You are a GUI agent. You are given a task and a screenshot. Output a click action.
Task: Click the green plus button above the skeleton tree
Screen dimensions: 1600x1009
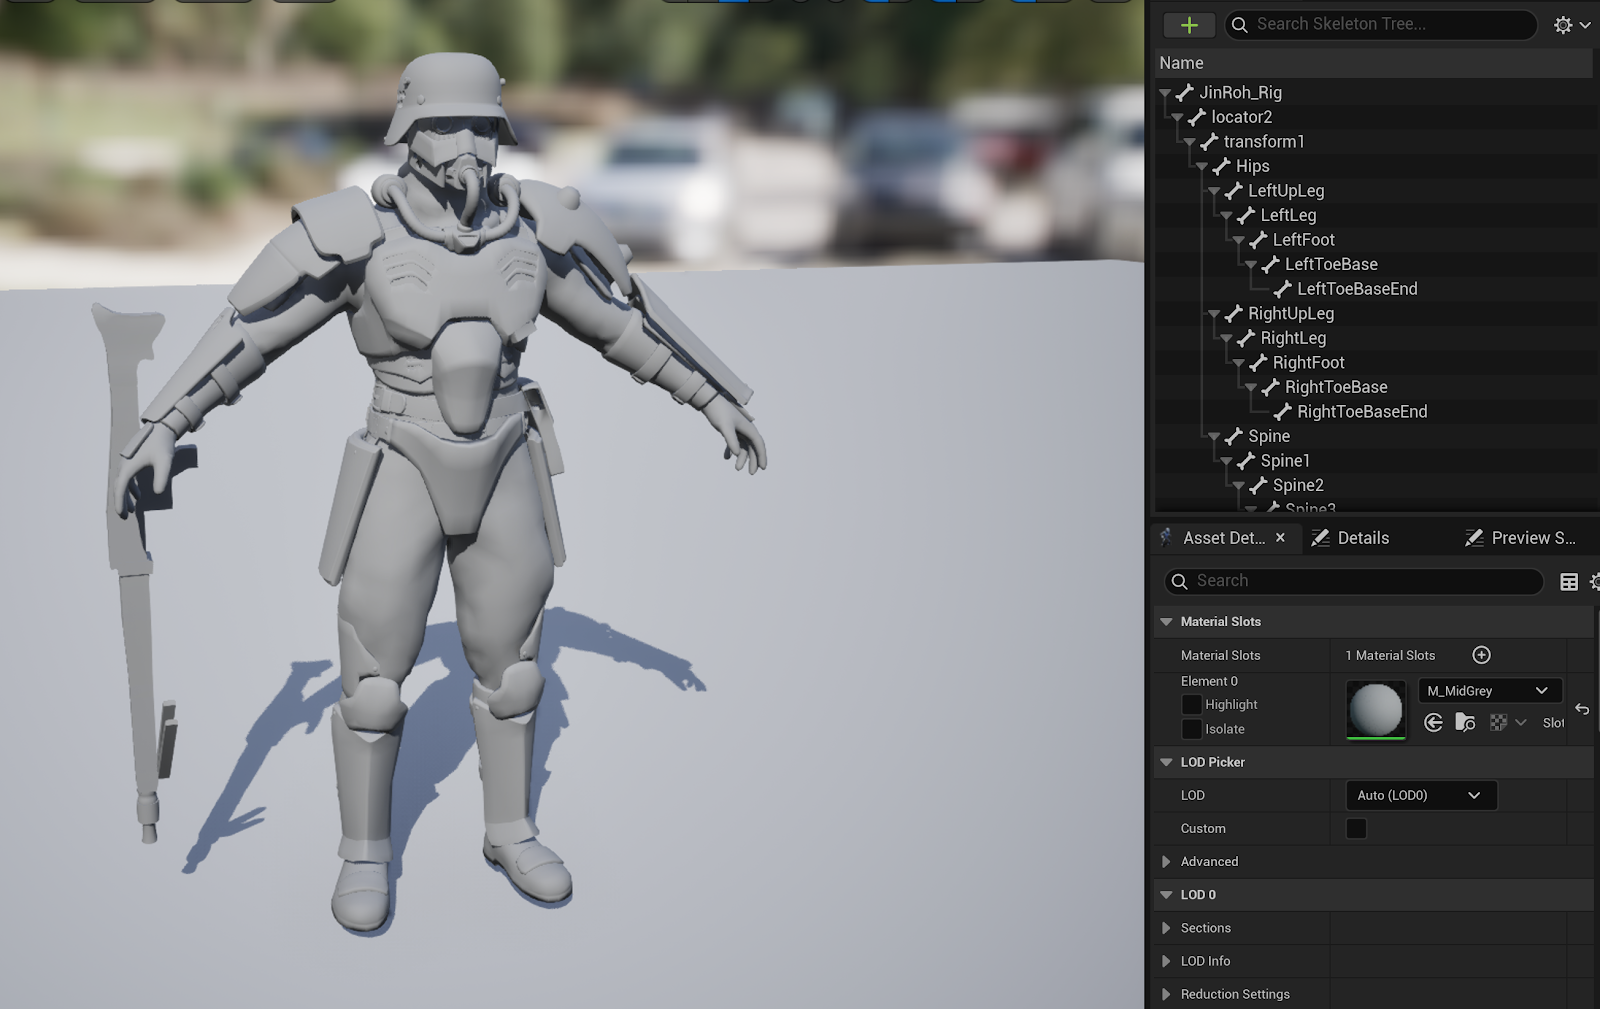pos(1189,25)
